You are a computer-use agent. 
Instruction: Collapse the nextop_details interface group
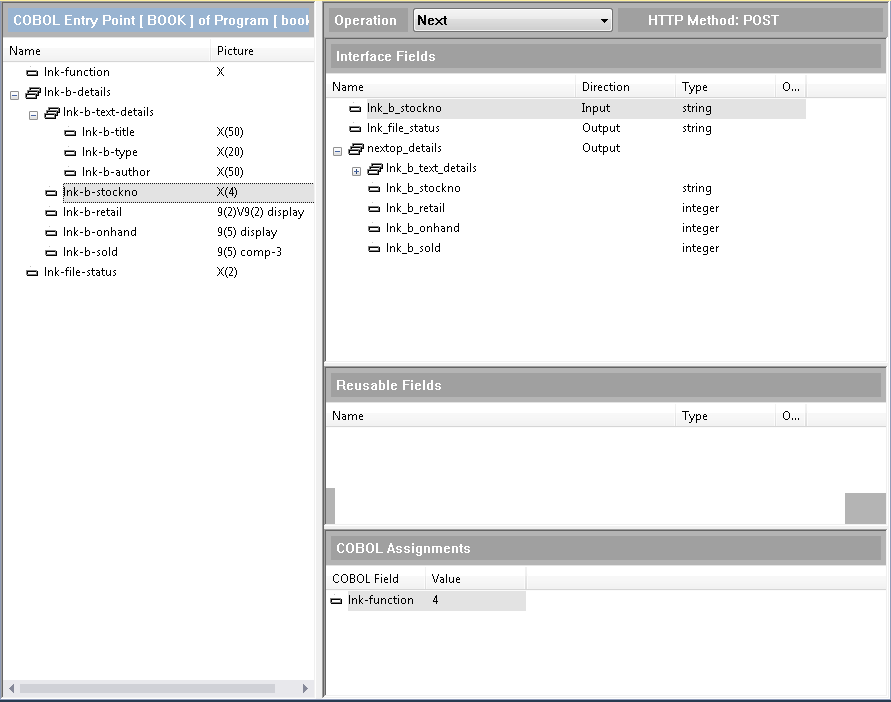(338, 149)
